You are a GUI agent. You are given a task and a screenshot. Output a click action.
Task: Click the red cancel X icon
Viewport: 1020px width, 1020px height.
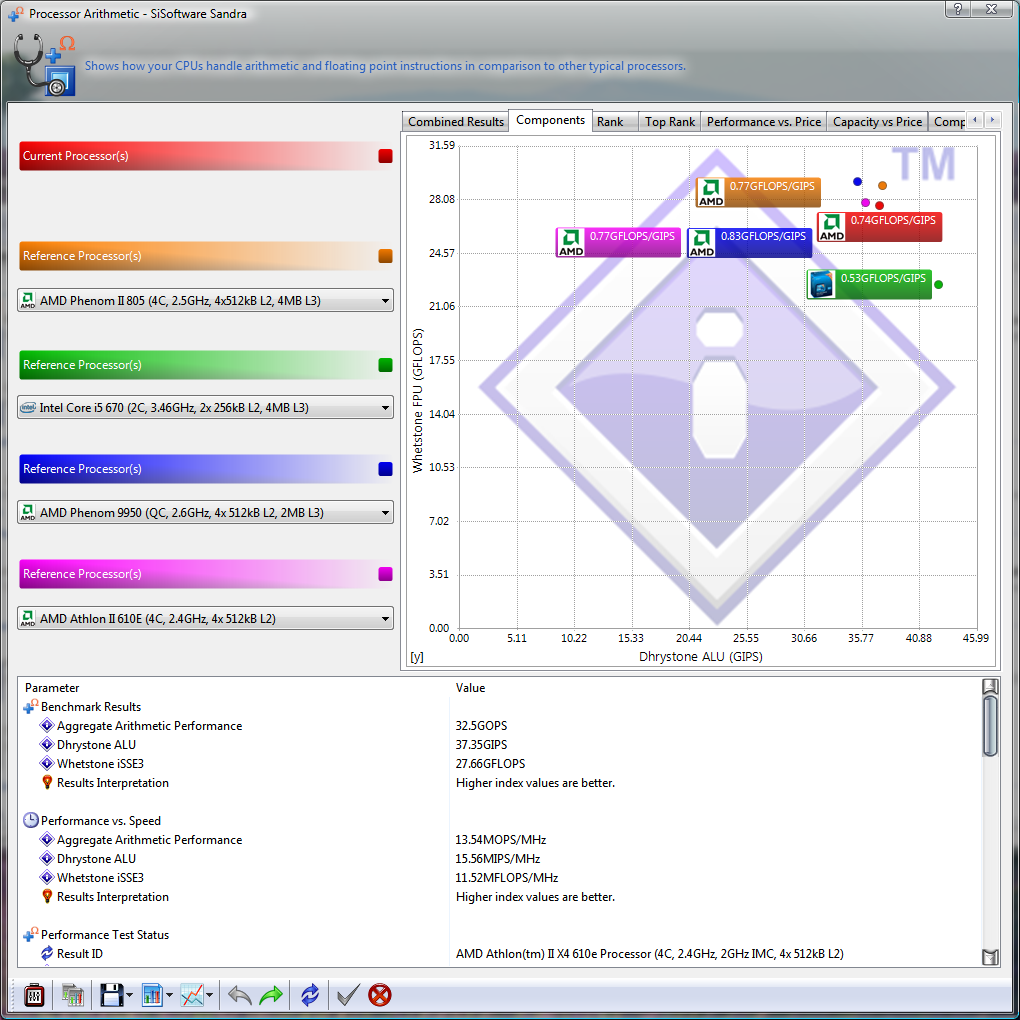380,995
